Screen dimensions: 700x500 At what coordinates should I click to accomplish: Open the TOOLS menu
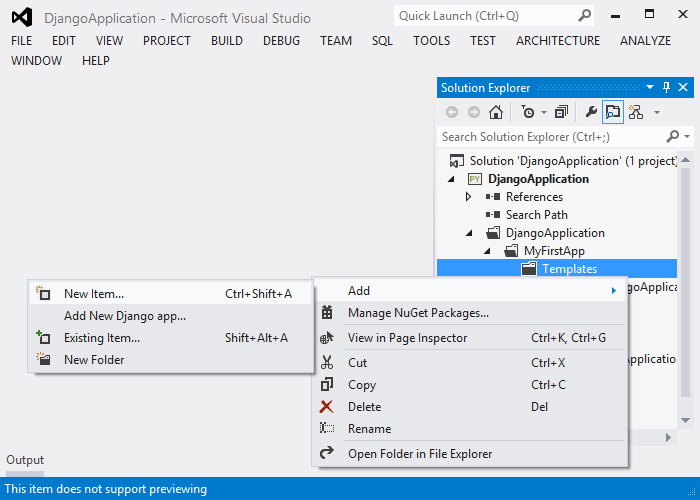point(431,41)
